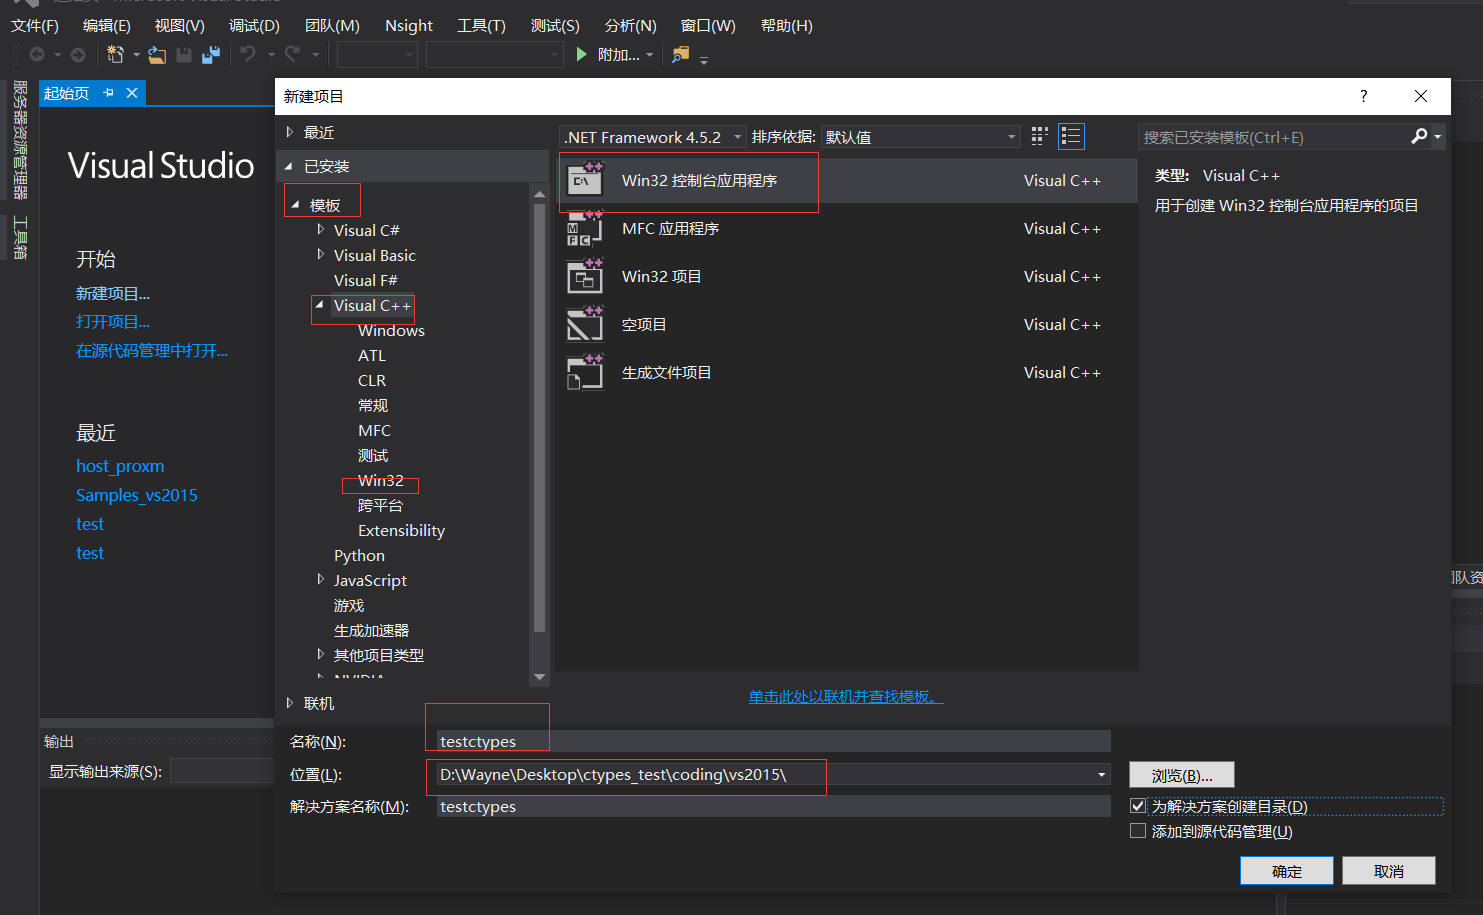Click the solution name input field
Screen dimensions: 1483x915
coord(773,806)
